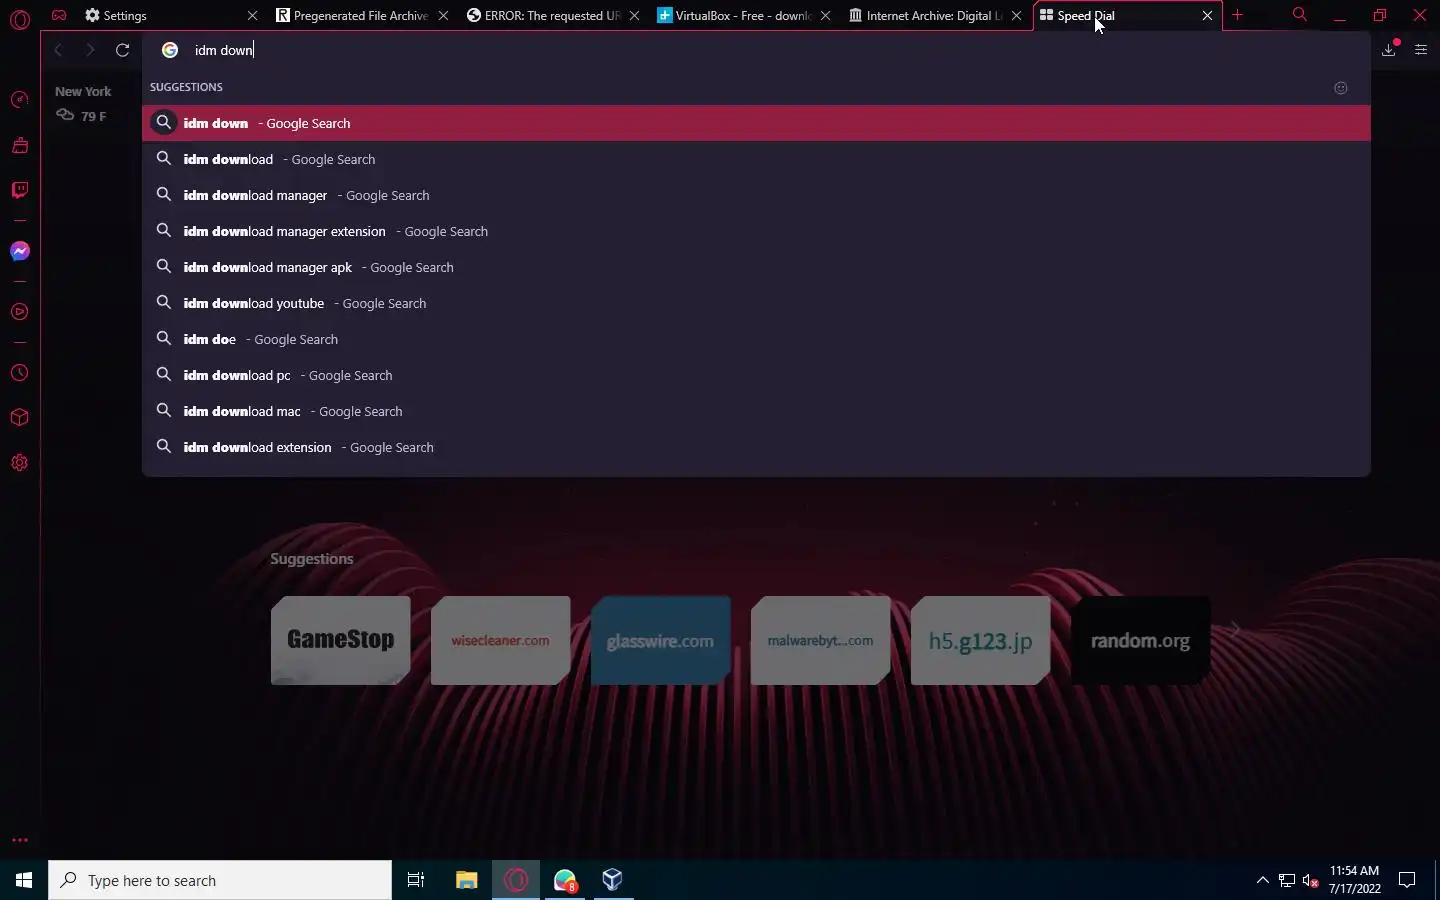Screen dimensions: 1440x900
Task: Expand the hidden system tray icons
Action: pos(1262,880)
